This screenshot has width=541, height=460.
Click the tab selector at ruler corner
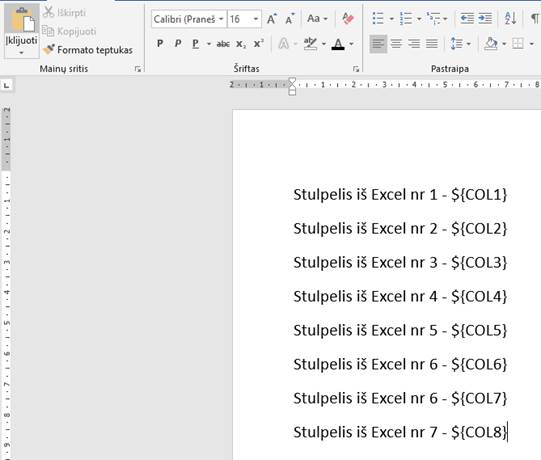tap(6, 85)
